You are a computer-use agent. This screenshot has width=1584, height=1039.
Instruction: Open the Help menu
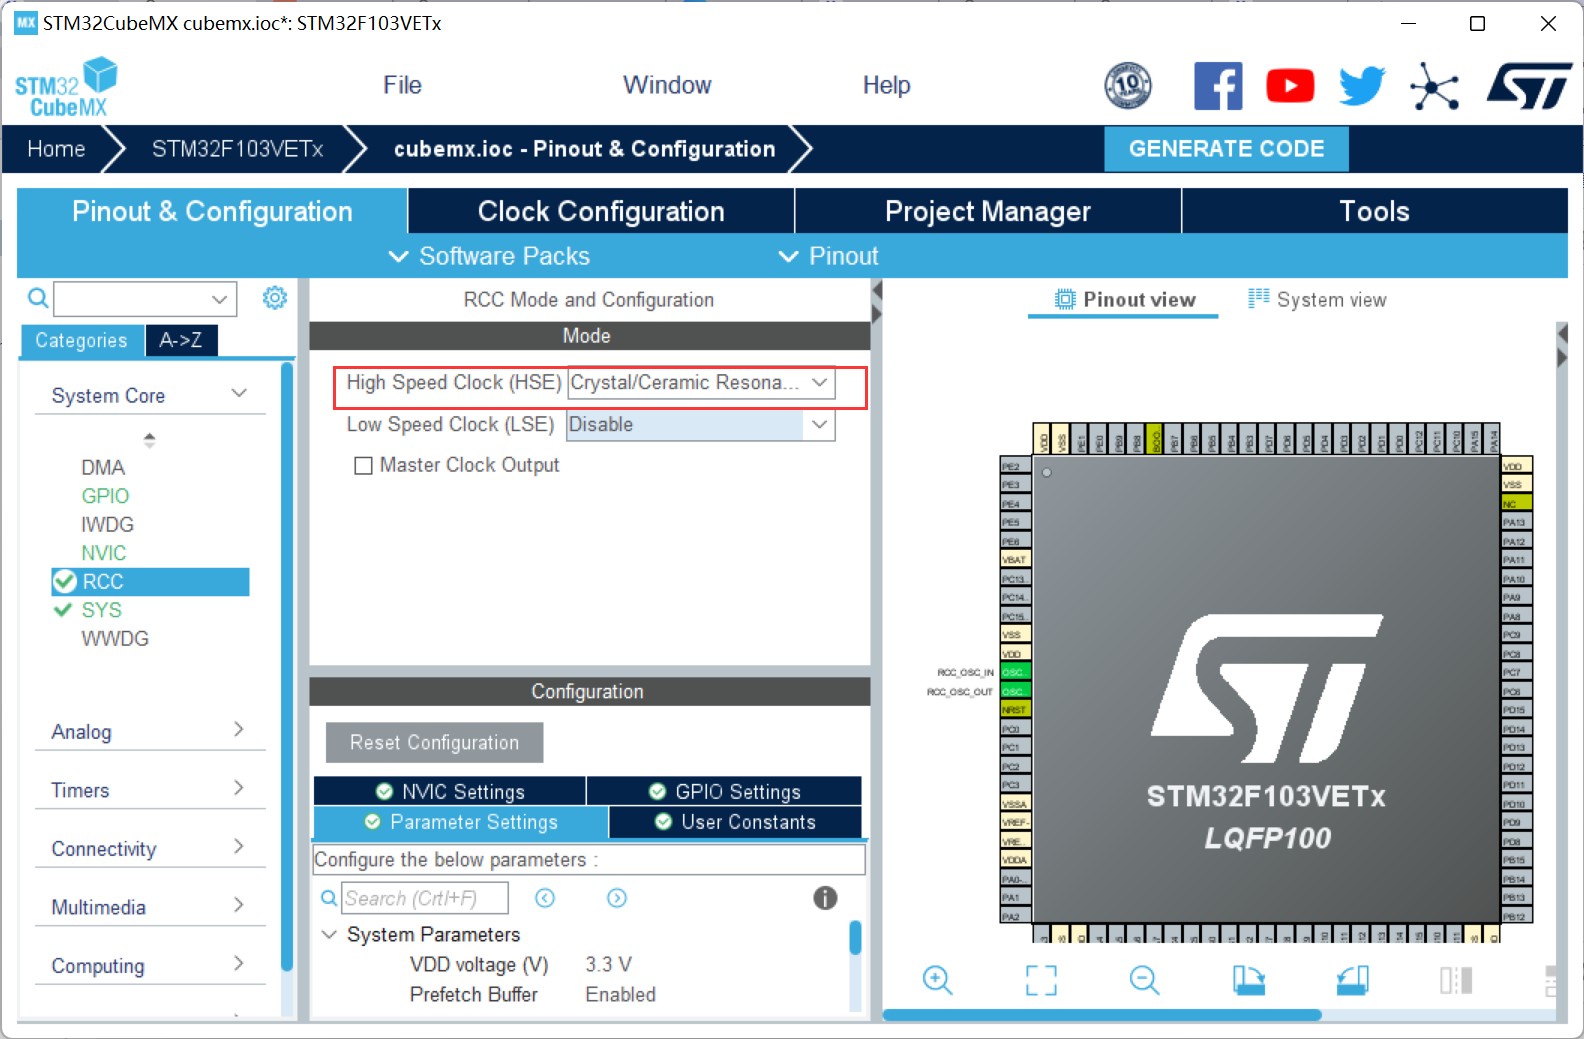(x=886, y=85)
